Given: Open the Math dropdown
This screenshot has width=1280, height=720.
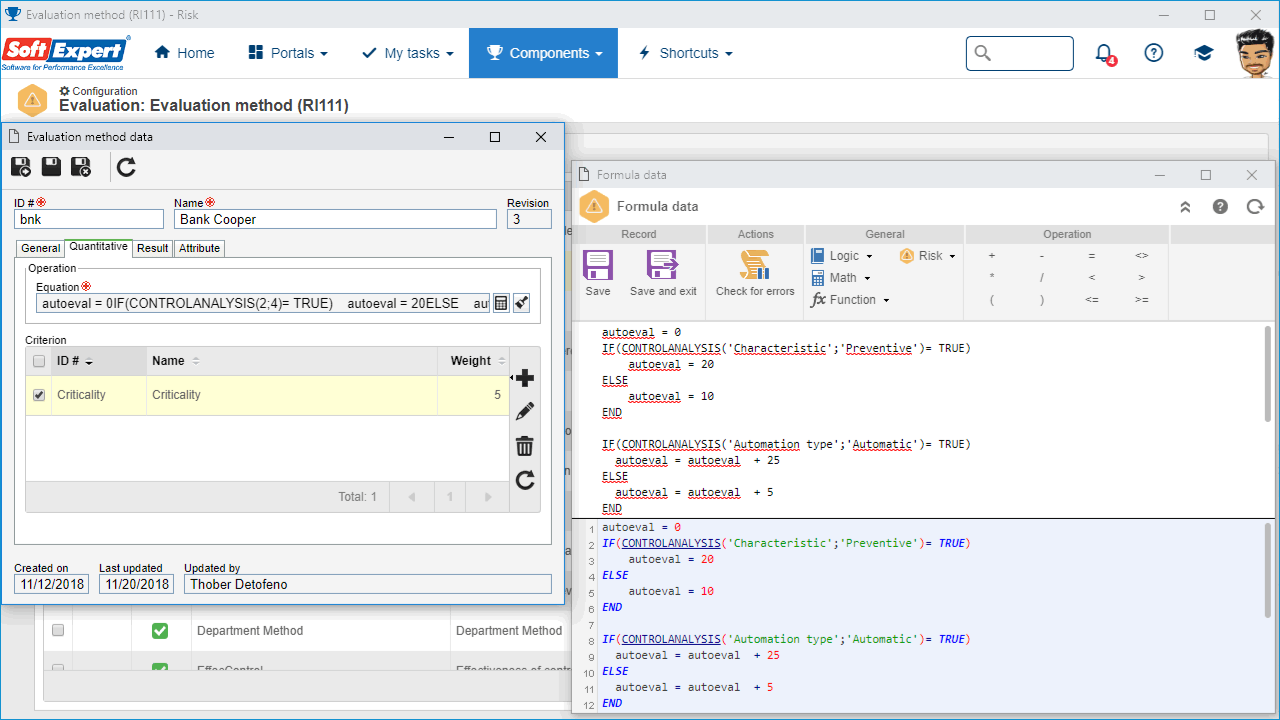Looking at the screenshot, I should [x=840, y=278].
